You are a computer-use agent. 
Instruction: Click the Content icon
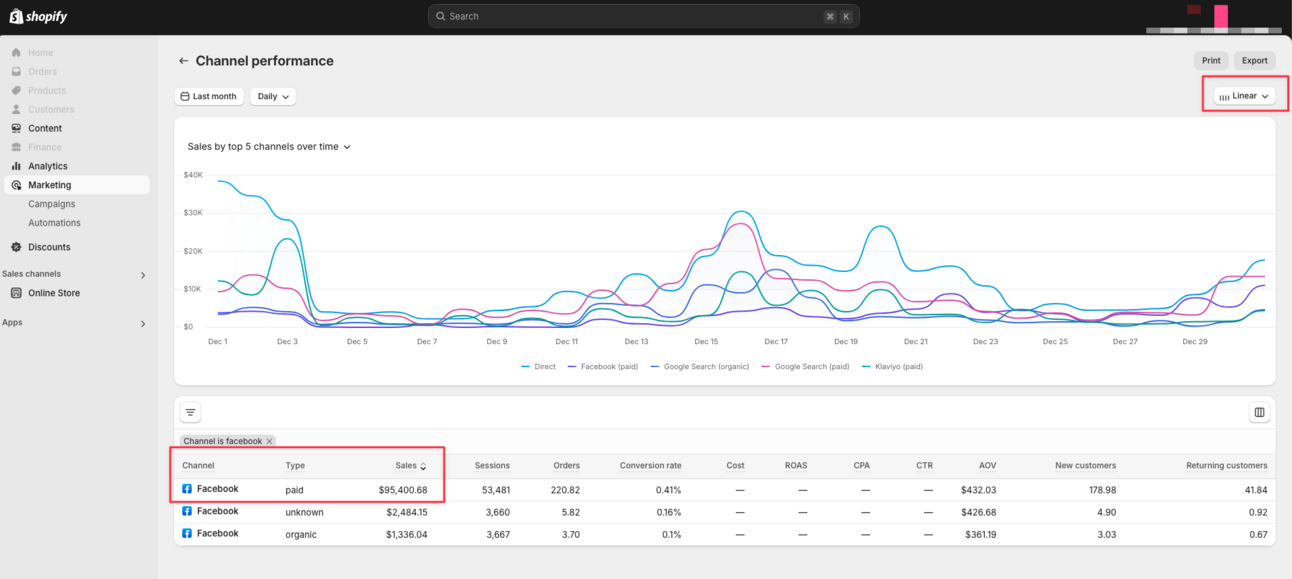[x=16, y=129]
